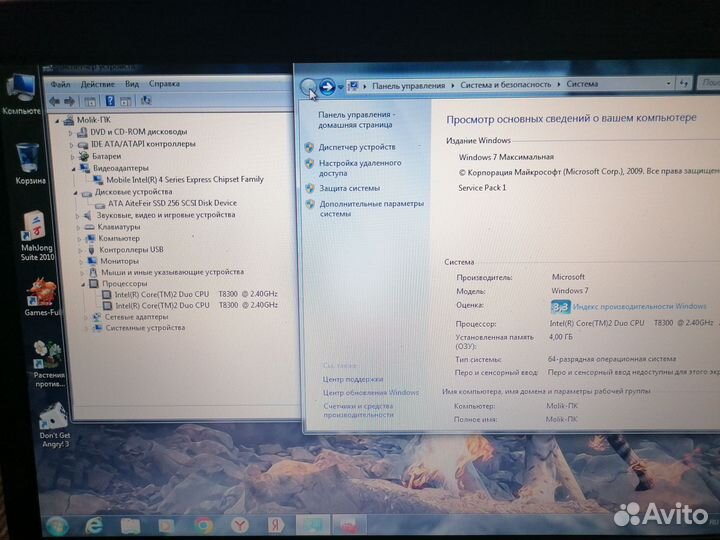The image size is (720, 540).
Task: Open the Windows Start button
Action: pyautogui.click(x=57, y=526)
